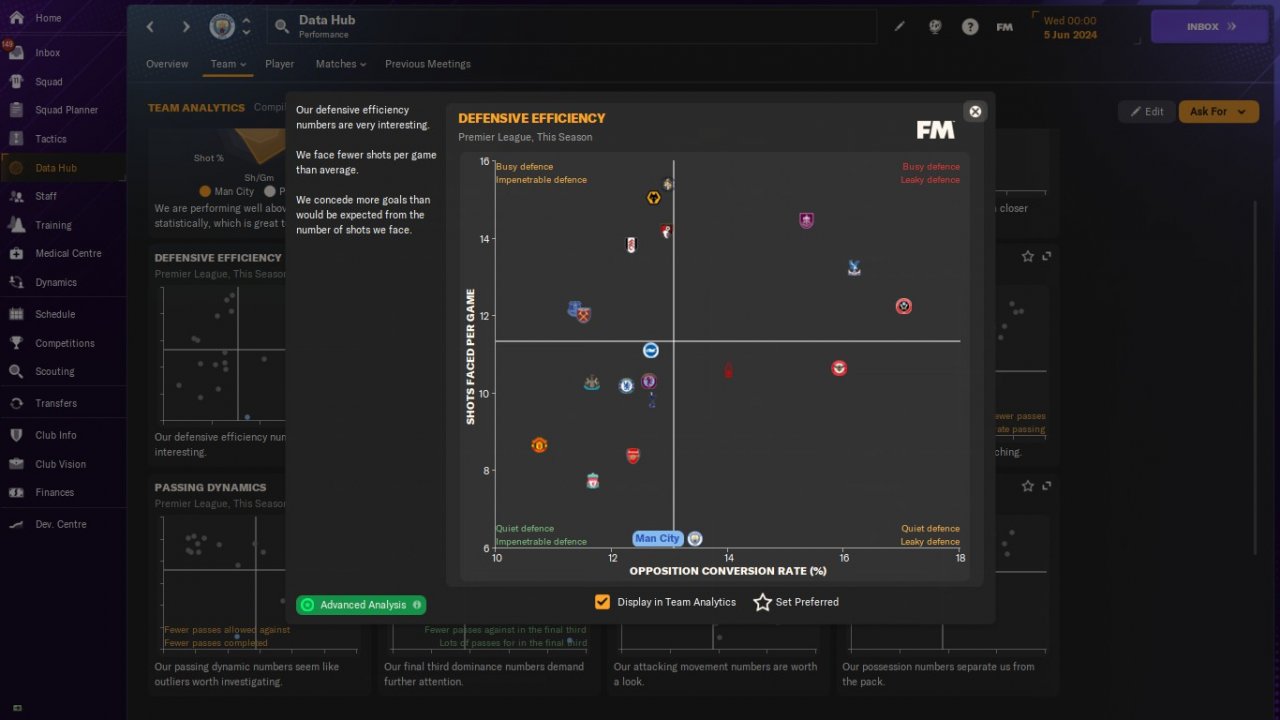Click the back navigation arrow
Image resolution: width=1280 pixels, height=720 pixels.
(151, 27)
